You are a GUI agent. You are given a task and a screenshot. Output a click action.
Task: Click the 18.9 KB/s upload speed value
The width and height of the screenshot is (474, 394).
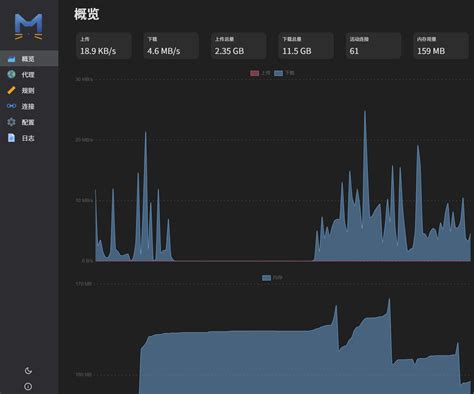point(98,51)
